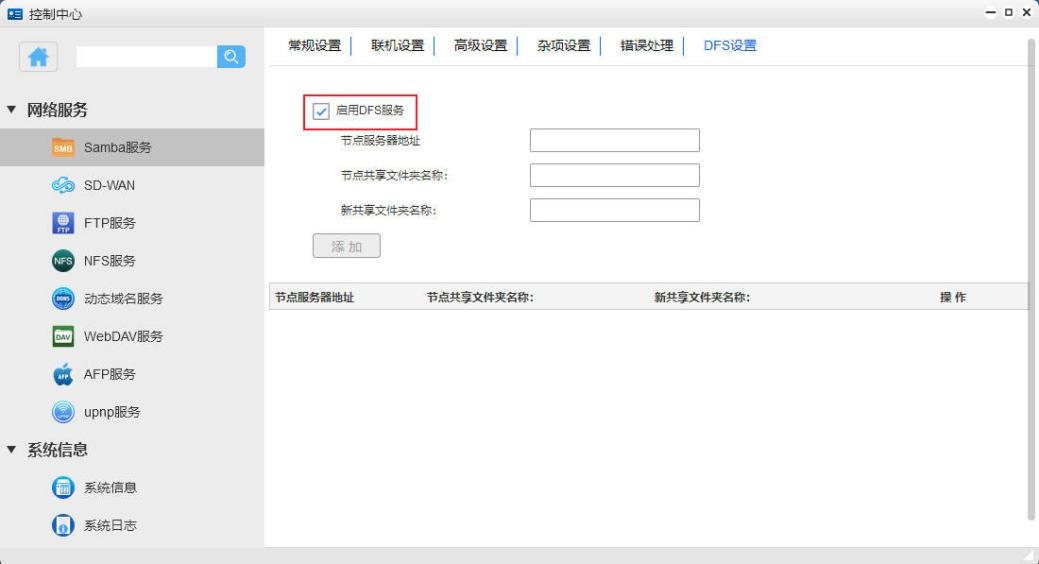Collapse the 系统信息 section arrow
The width and height of the screenshot is (1039, 564).
pos(12,450)
